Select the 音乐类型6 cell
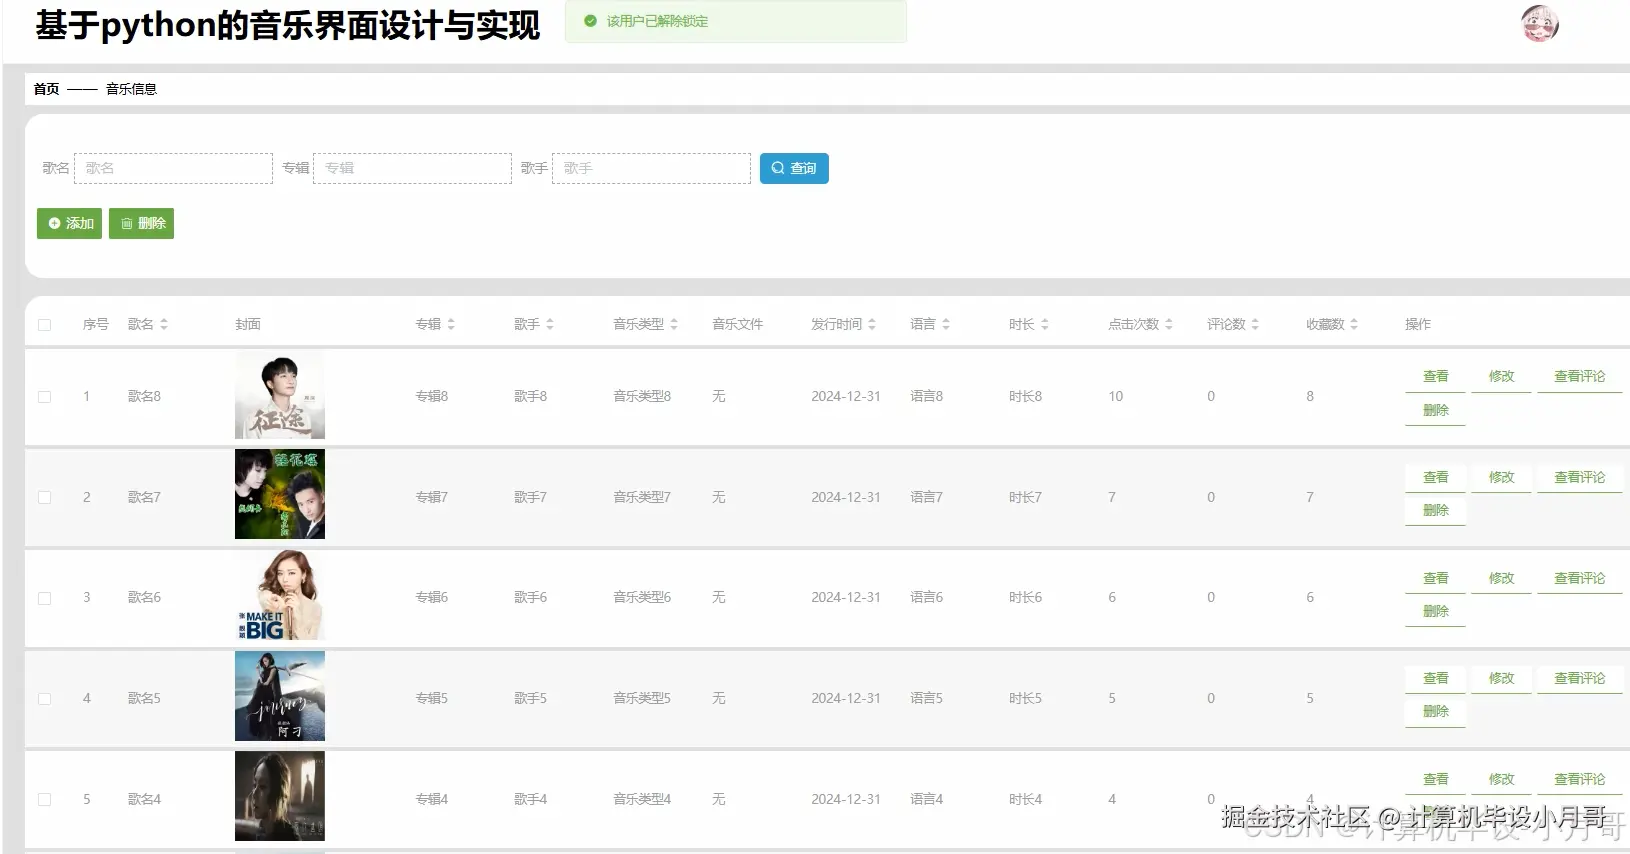 pos(642,597)
